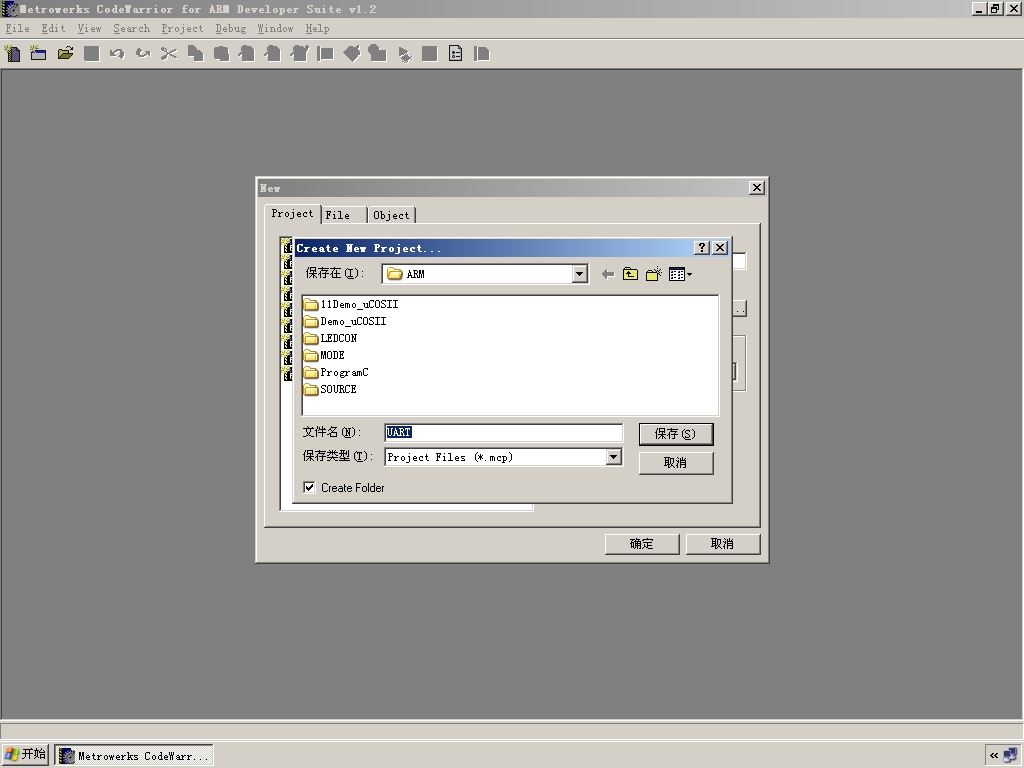Expand the Project Files type dropdown
Screen dimensions: 1024x768
coord(613,457)
